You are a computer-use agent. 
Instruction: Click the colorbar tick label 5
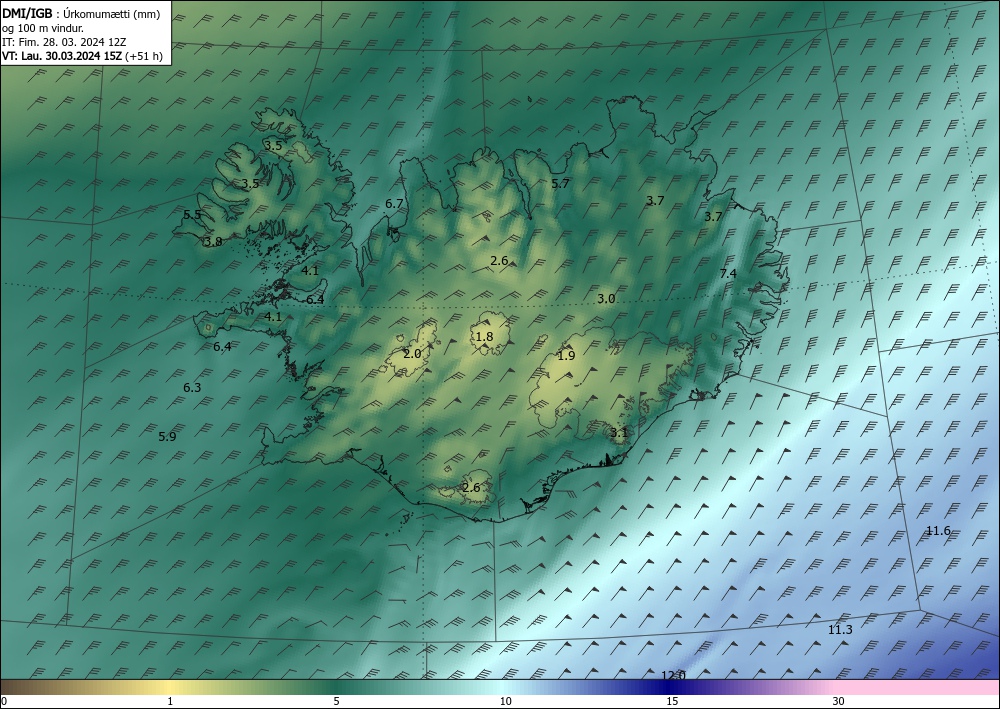point(336,701)
